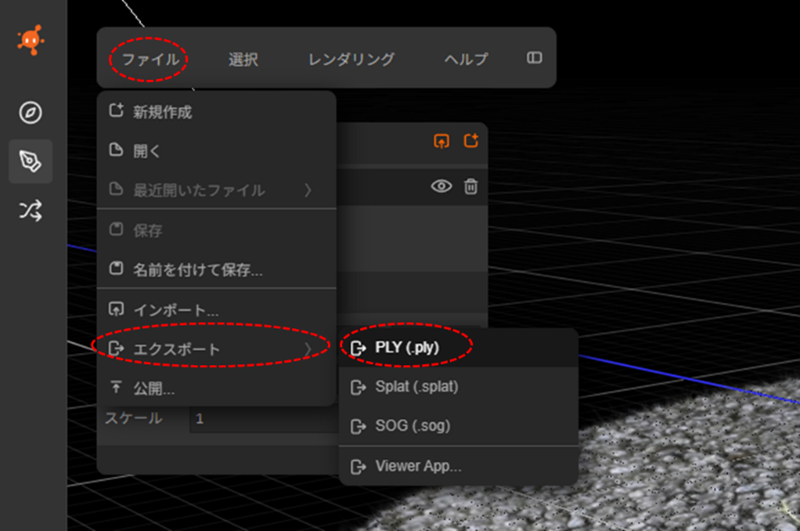
Task: Open the レンダリング menu
Action: point(351,59)
